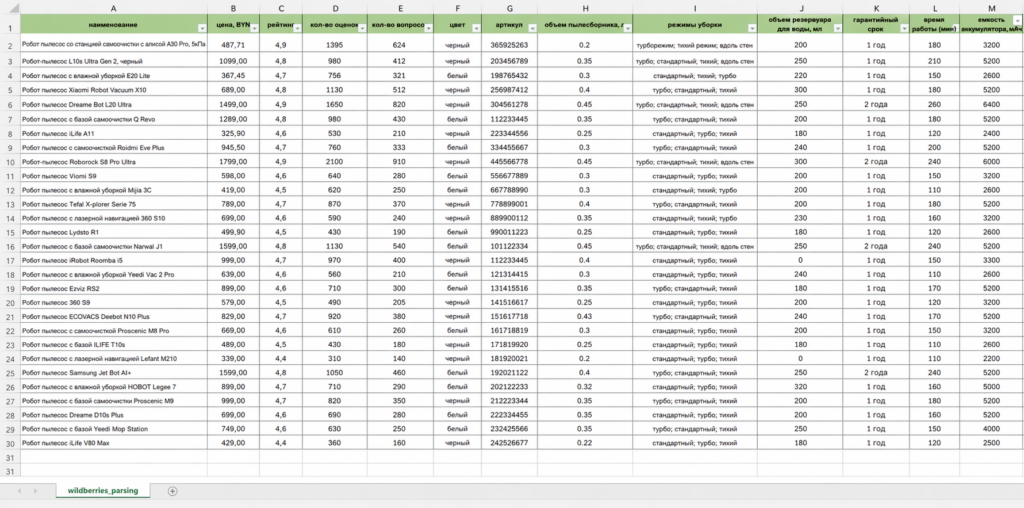
Task: Click артикул cell 242526677
Action: click(x=509, y=443)
